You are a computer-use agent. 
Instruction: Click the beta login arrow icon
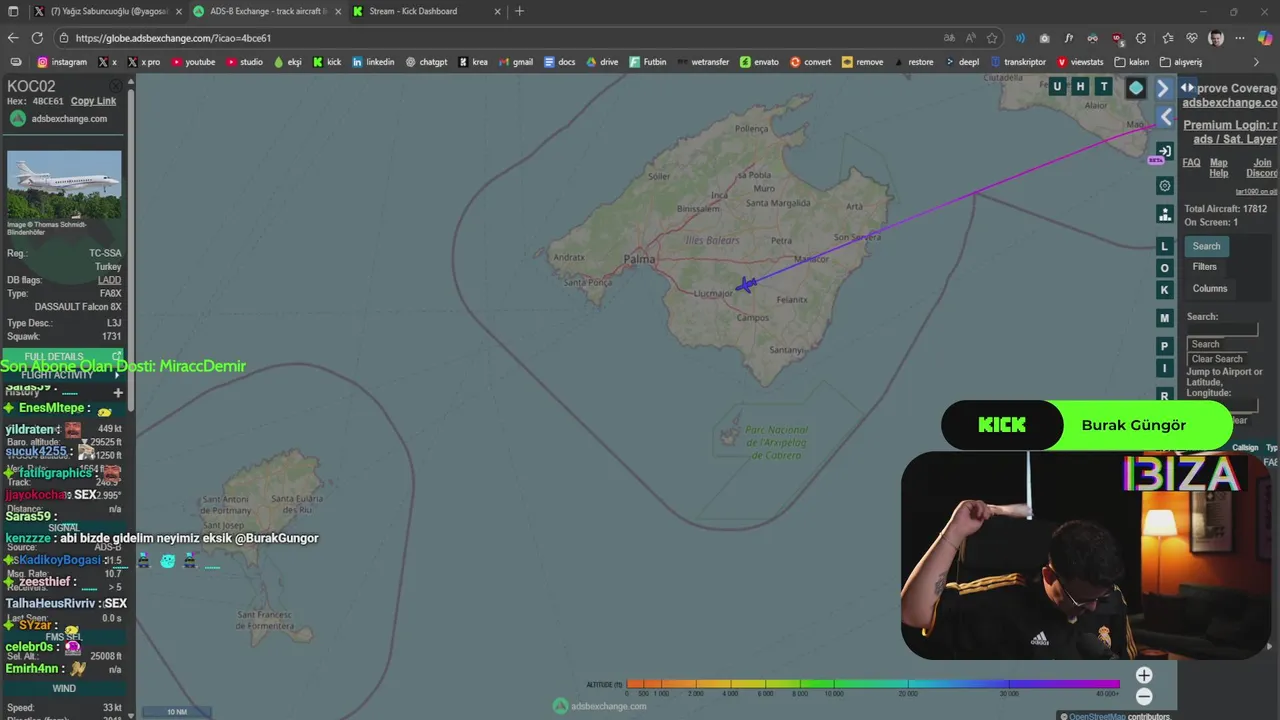click(x=1164, y=150)
